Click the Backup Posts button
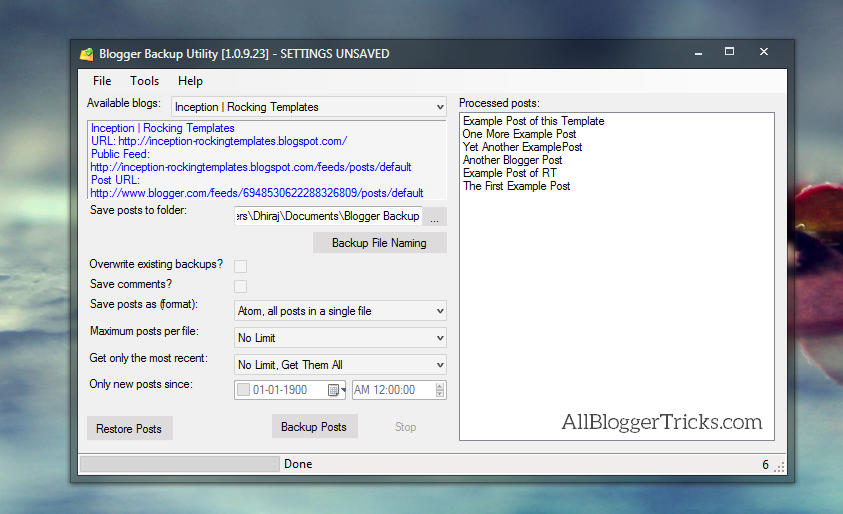Screen dimensions: 843x514 [315, 426]
